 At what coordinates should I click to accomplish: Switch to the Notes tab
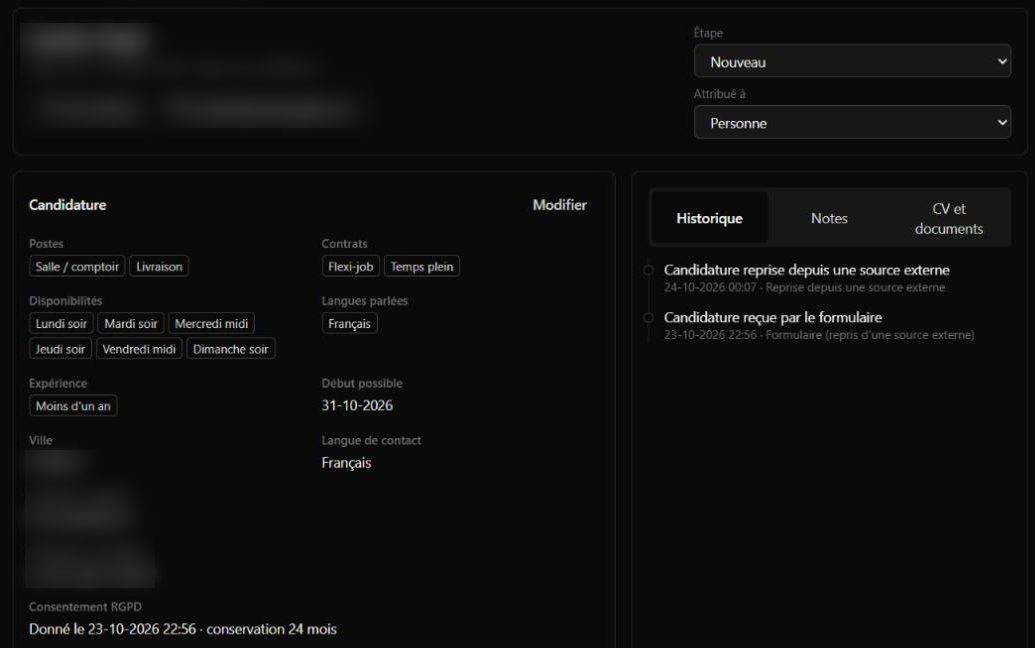click(x=829, y=218)
